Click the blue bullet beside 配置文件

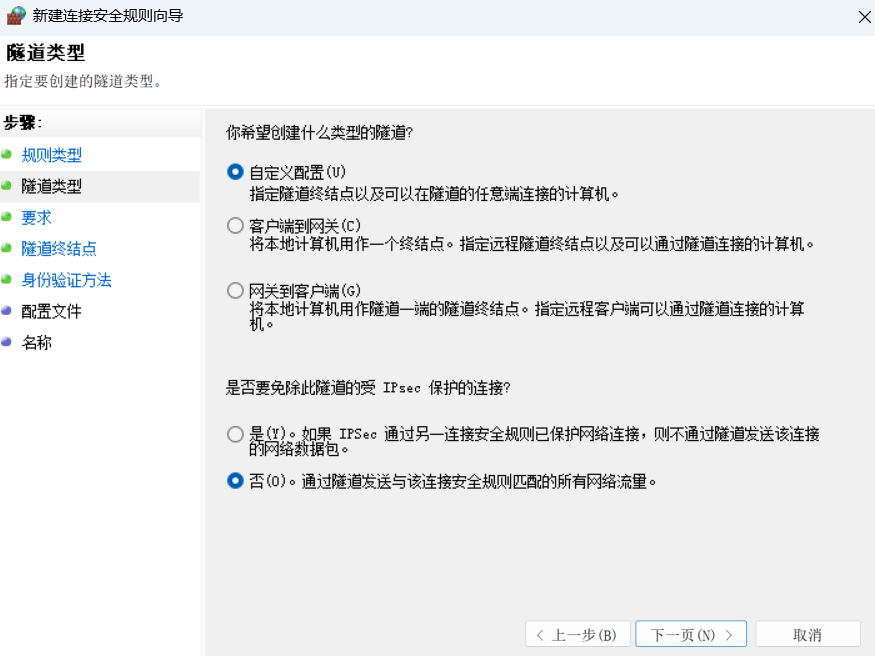7,310
